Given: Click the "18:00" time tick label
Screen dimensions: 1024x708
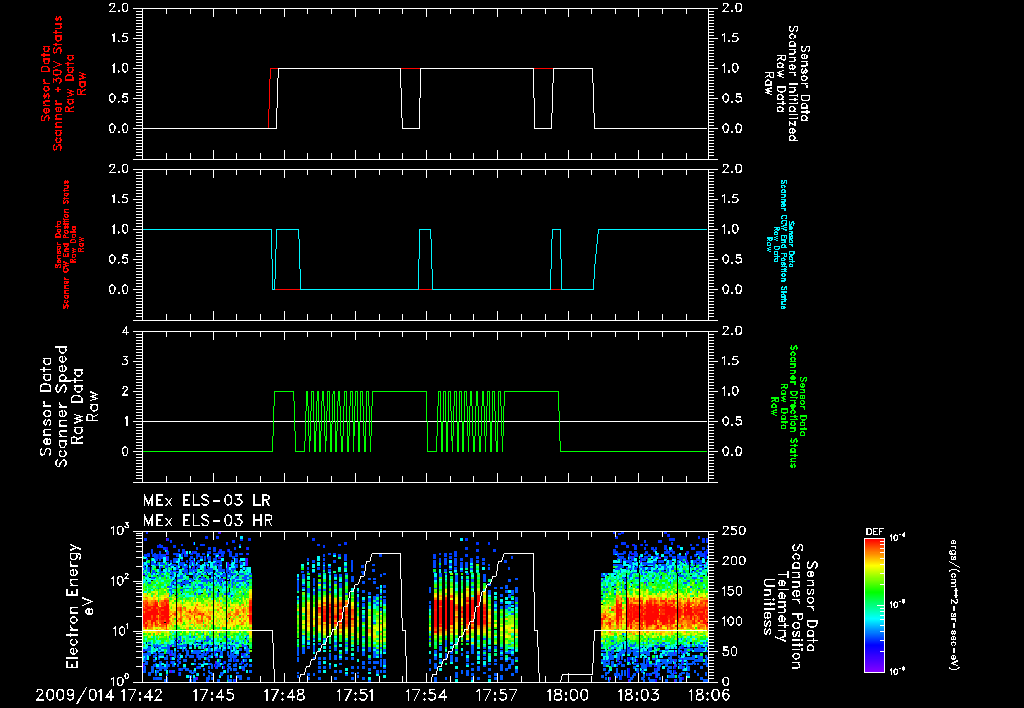Looking at the screenshot, I should (x=568, y=694).
